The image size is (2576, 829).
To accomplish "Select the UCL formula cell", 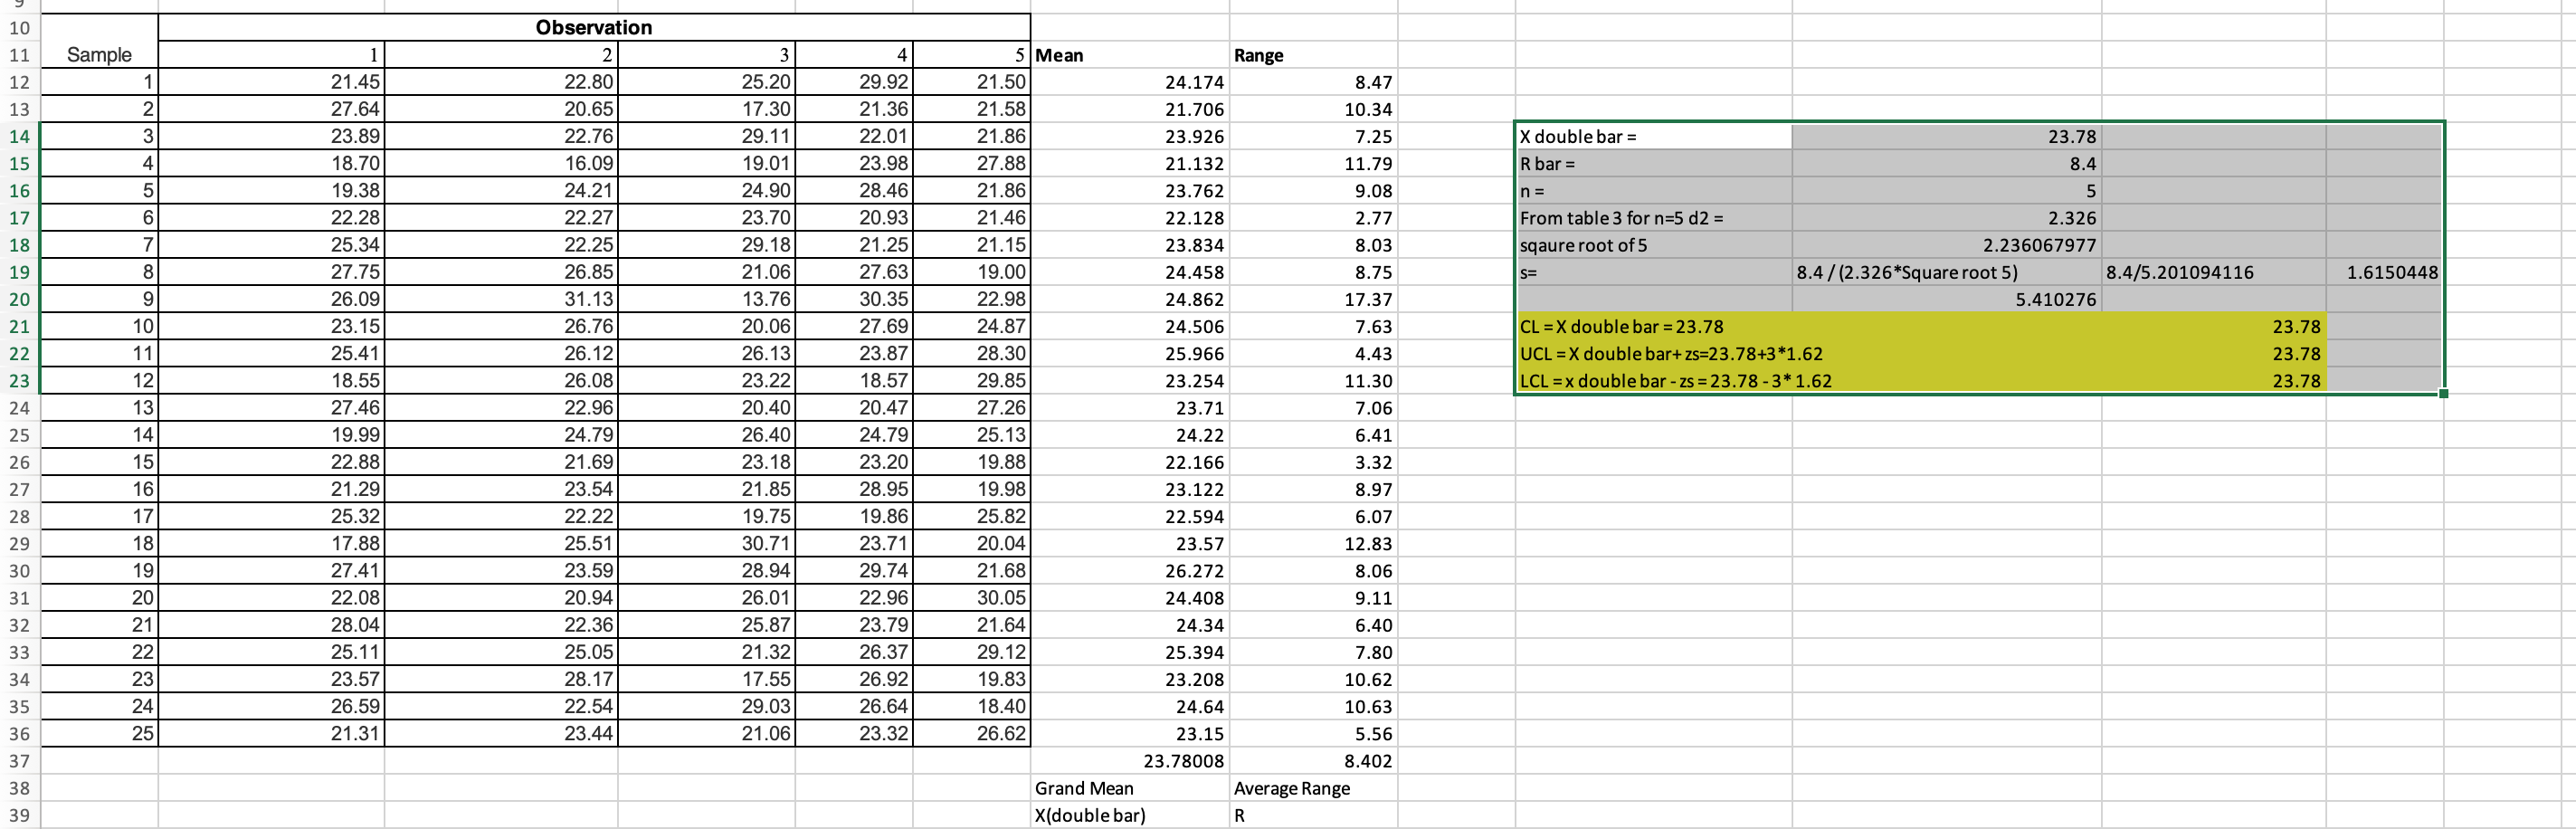I will click(x=1654, y=353).
